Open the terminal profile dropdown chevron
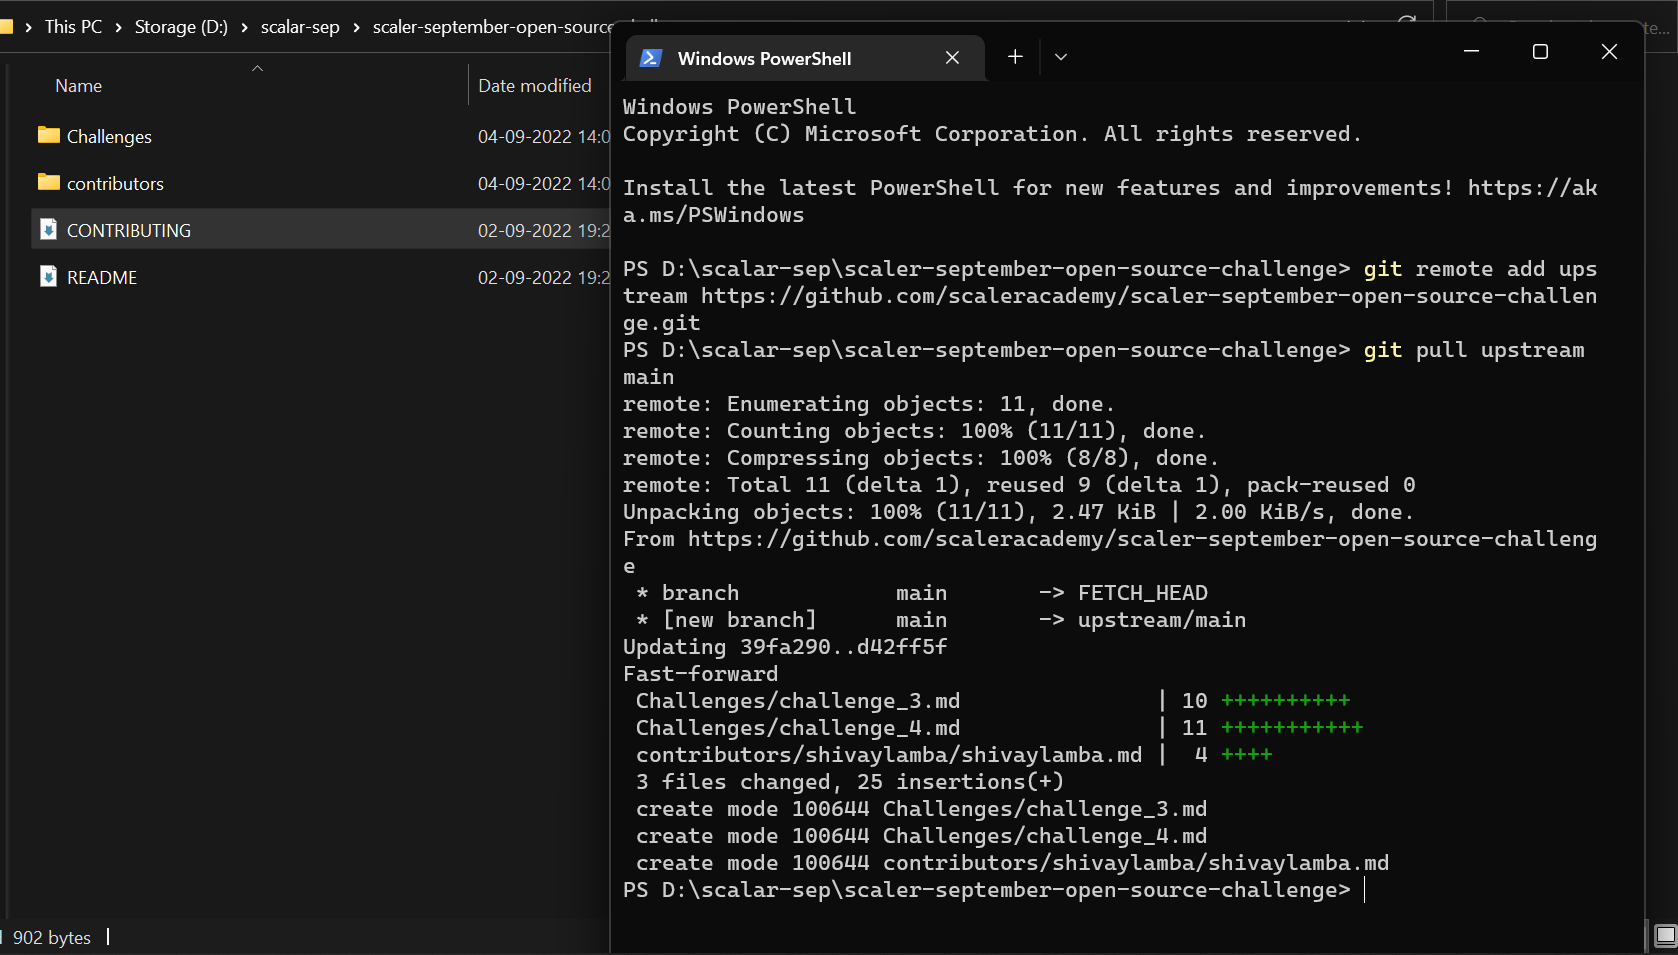This screenshot has width=1678, height=955. (1060, 57)
